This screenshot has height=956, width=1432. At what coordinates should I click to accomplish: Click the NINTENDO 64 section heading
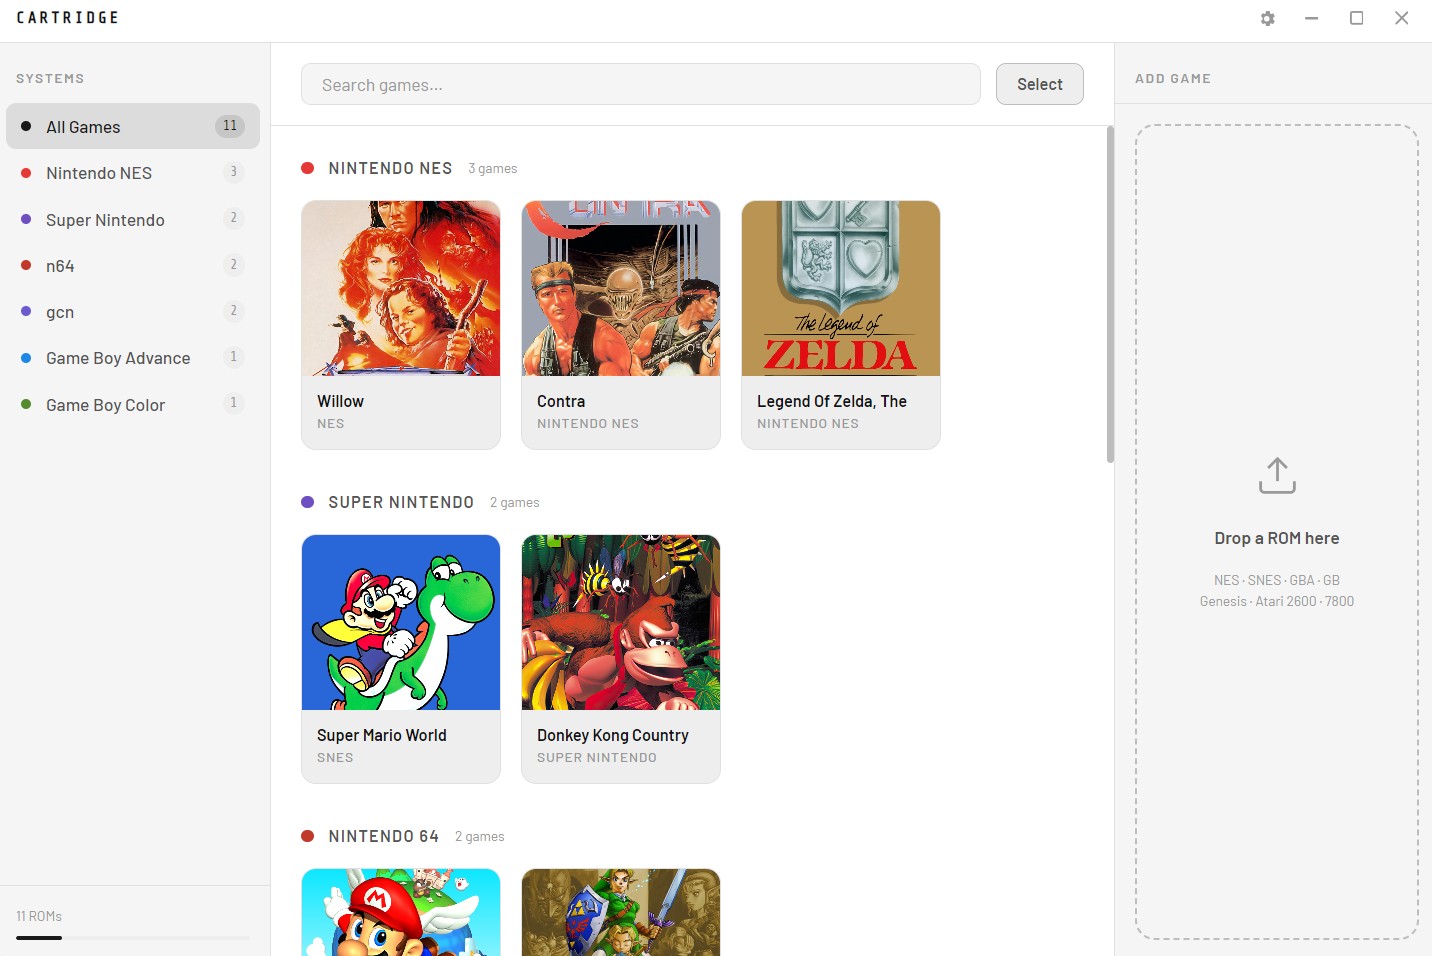[384, 836]
